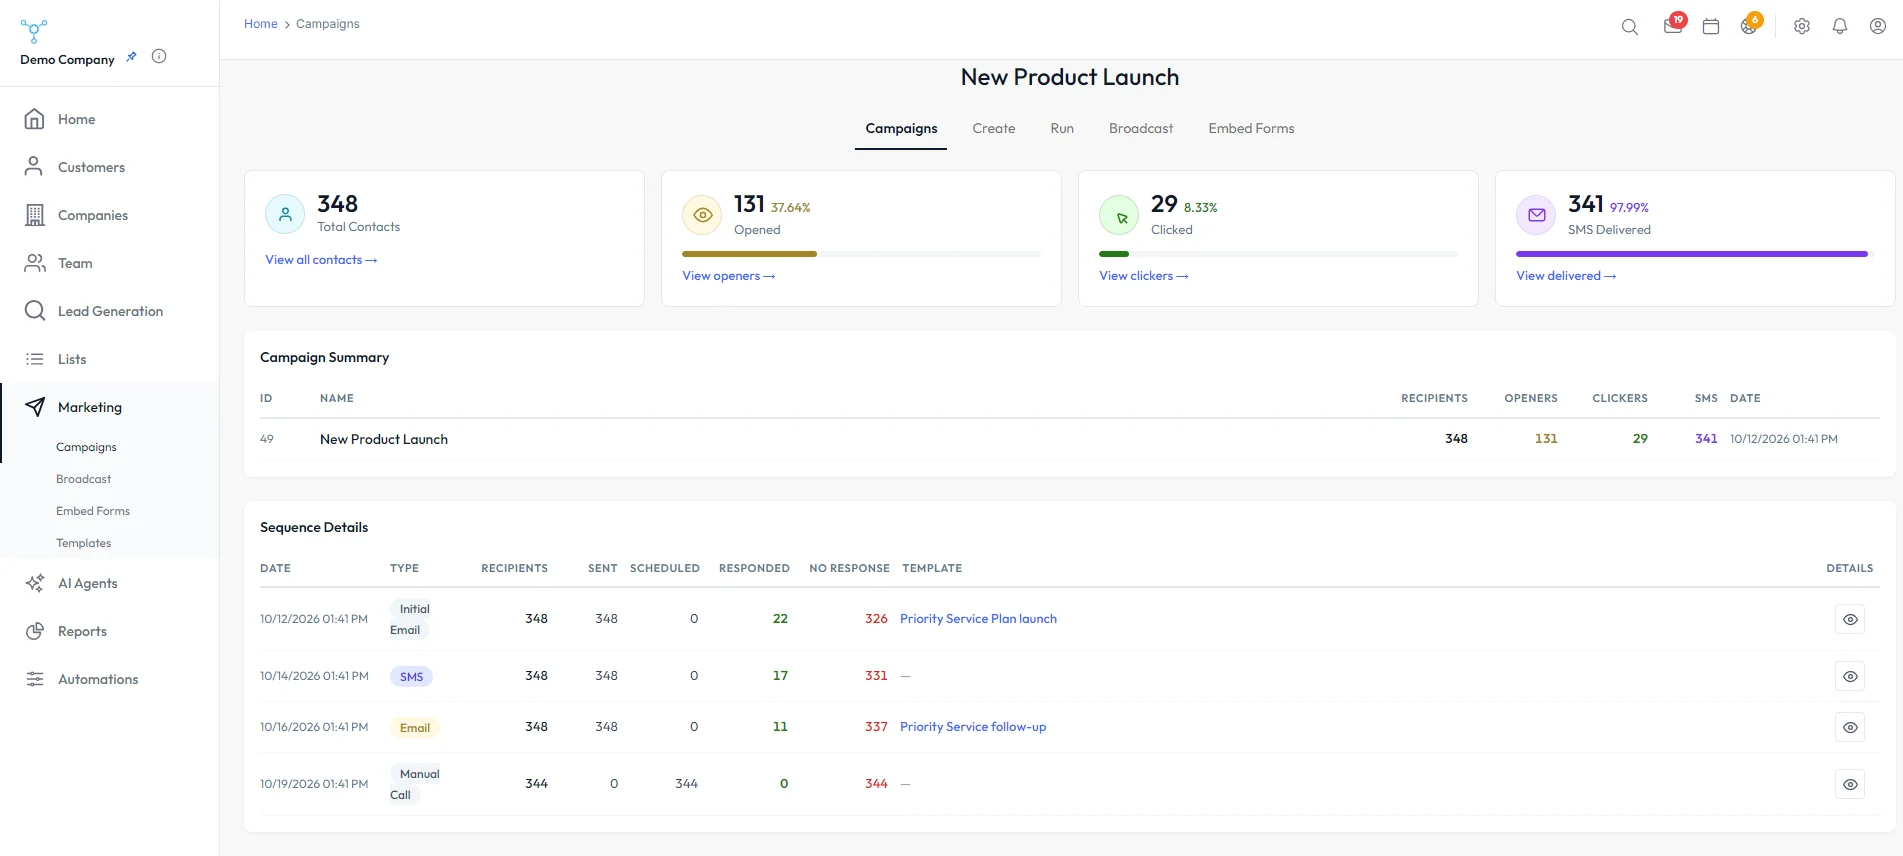Click the Opened eye icon in stats card

tap(702, 215)
